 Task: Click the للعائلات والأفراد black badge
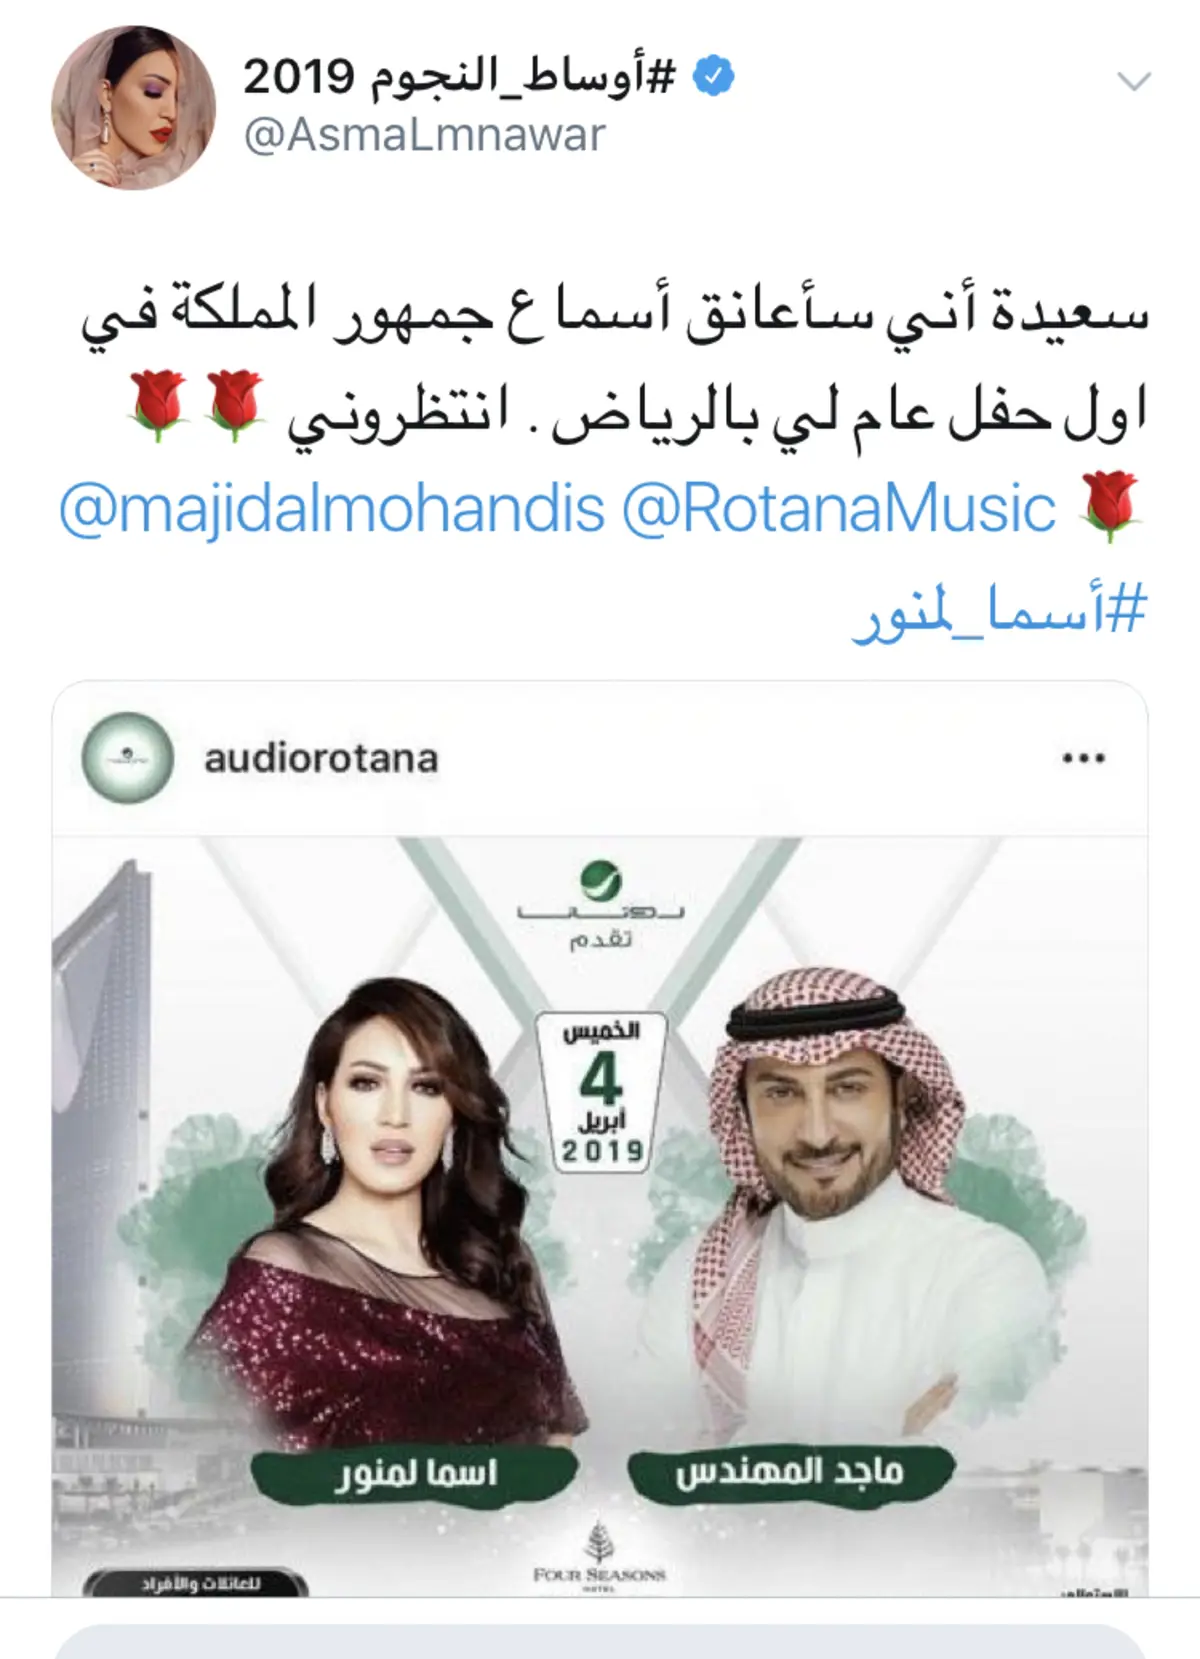pos(195,1583)
